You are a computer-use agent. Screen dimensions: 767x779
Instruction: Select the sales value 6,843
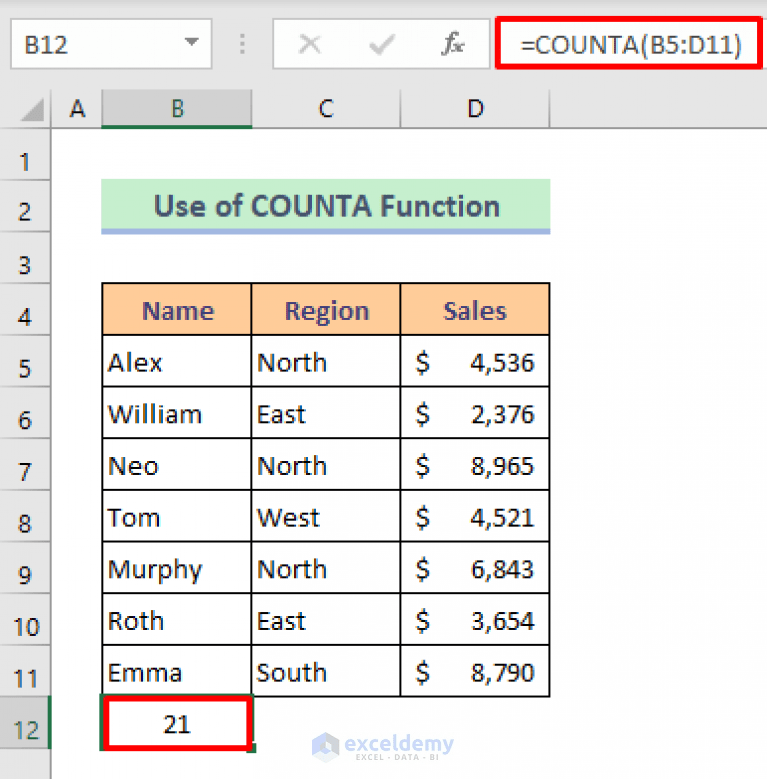click(475, 568)
